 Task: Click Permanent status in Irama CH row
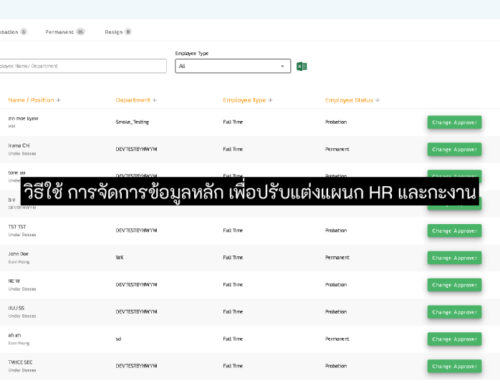[x=337, y=149]
